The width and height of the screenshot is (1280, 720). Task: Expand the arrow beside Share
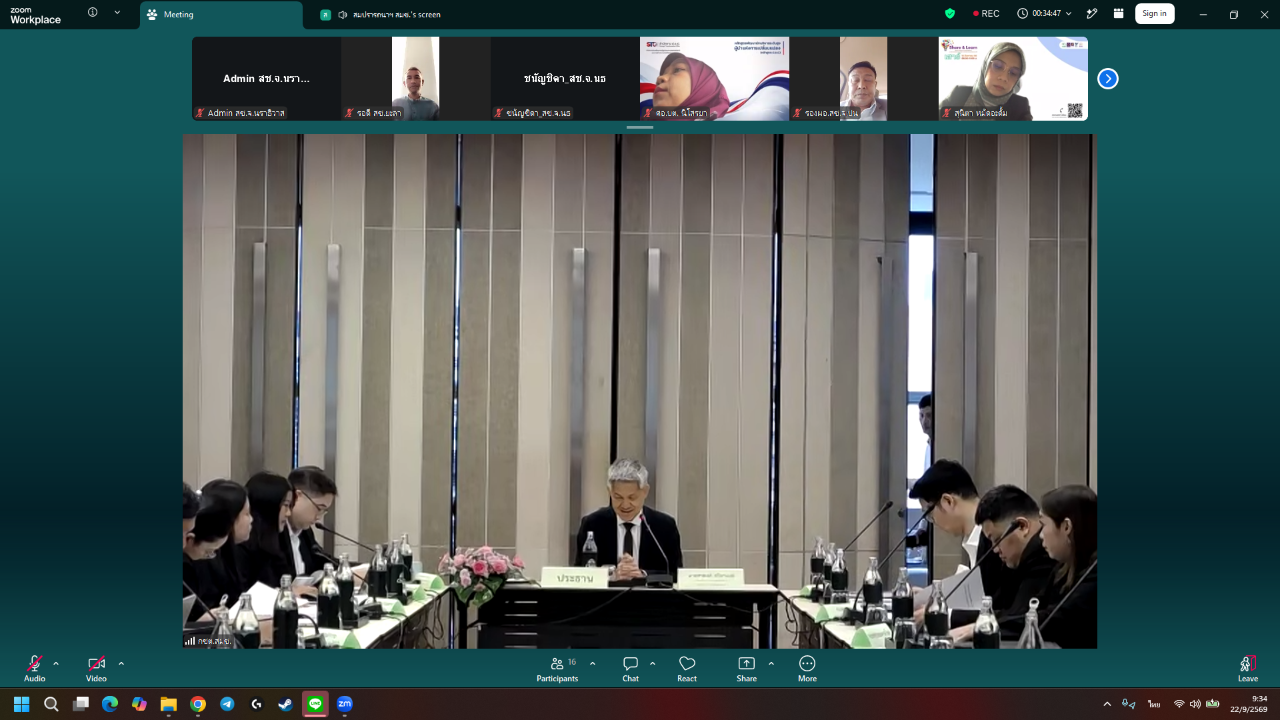pyautogui.click(x=771, y=663)
